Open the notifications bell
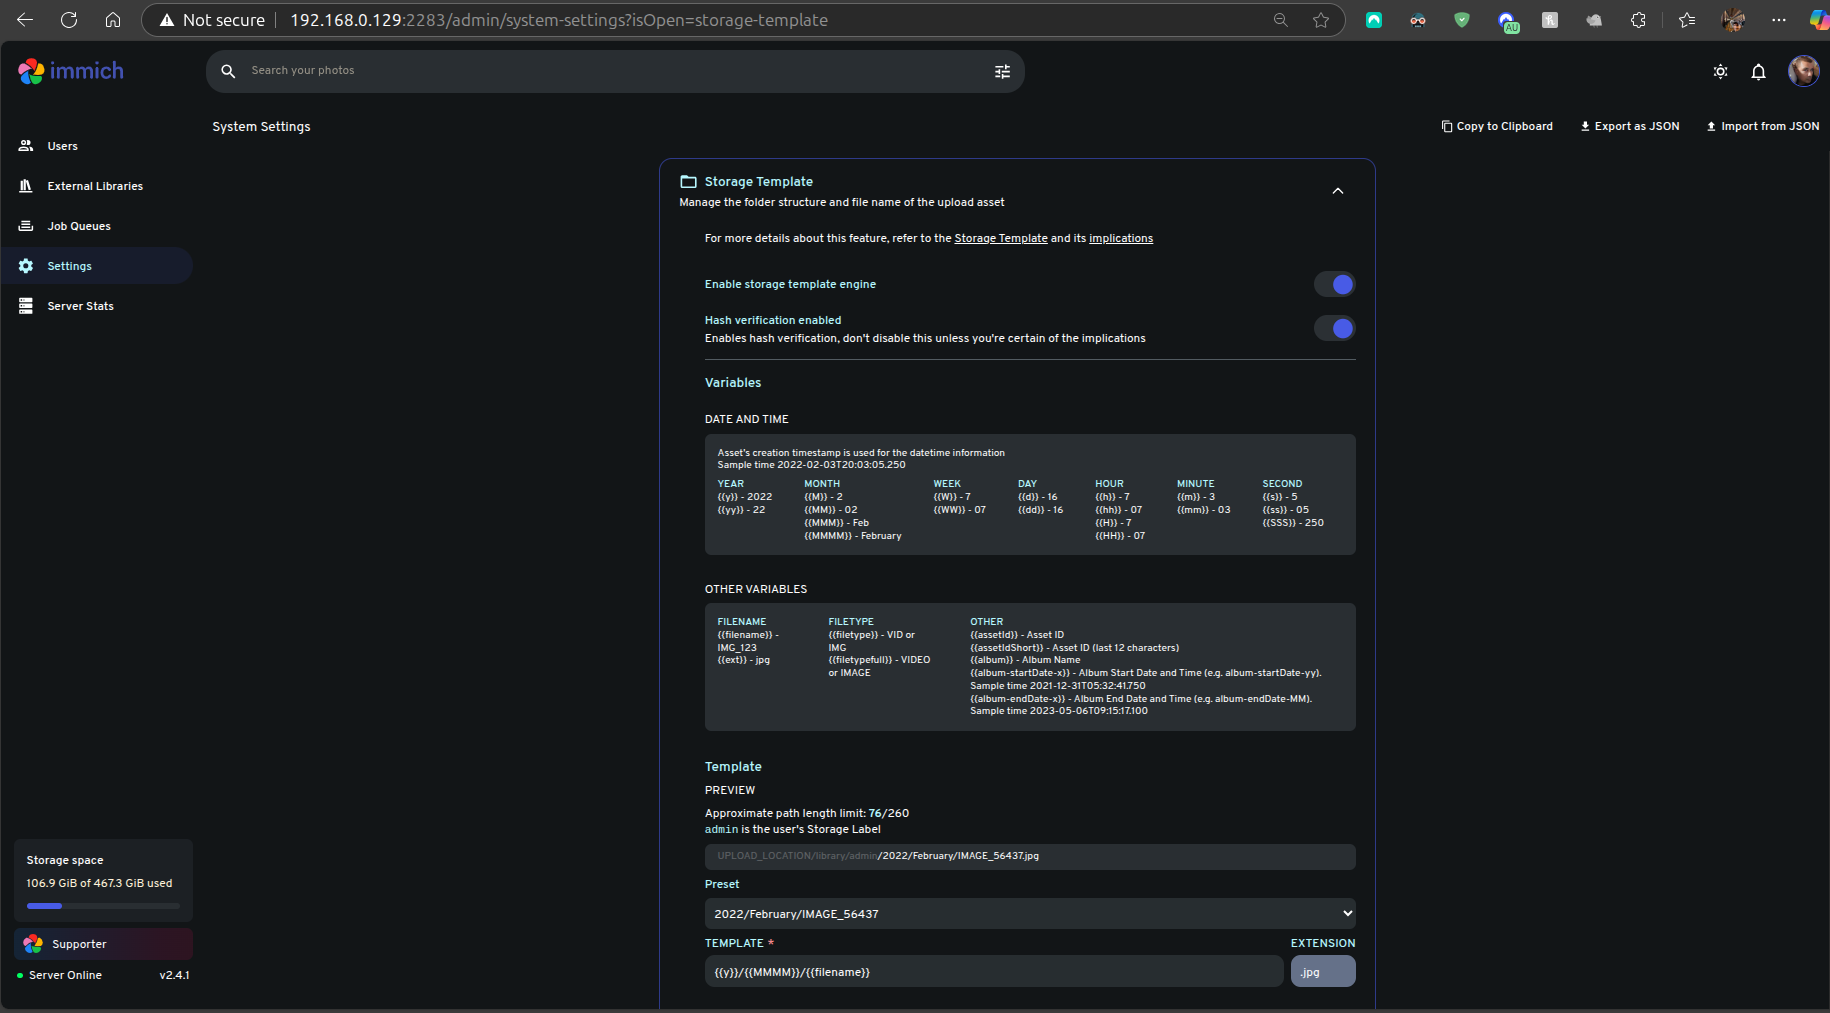Viewport: 1830px width, 1013px height. (x=1759, y=71)
